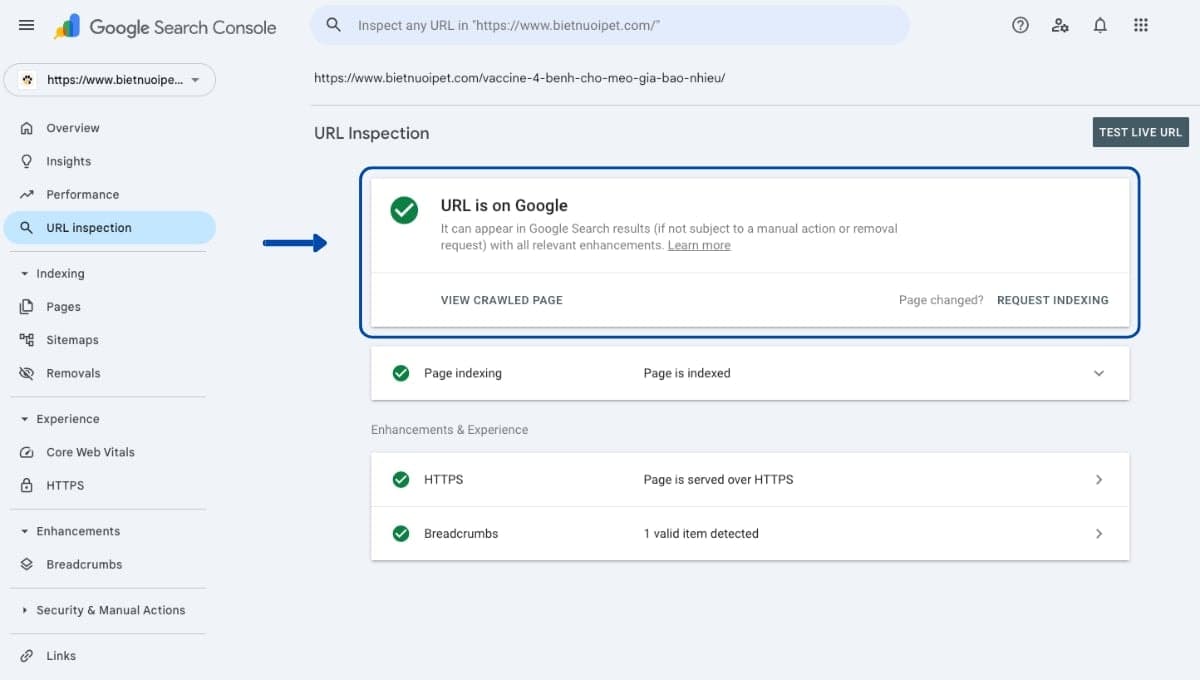
Task: Click the Core Web Vitals gauge icon
Action: 27,452
